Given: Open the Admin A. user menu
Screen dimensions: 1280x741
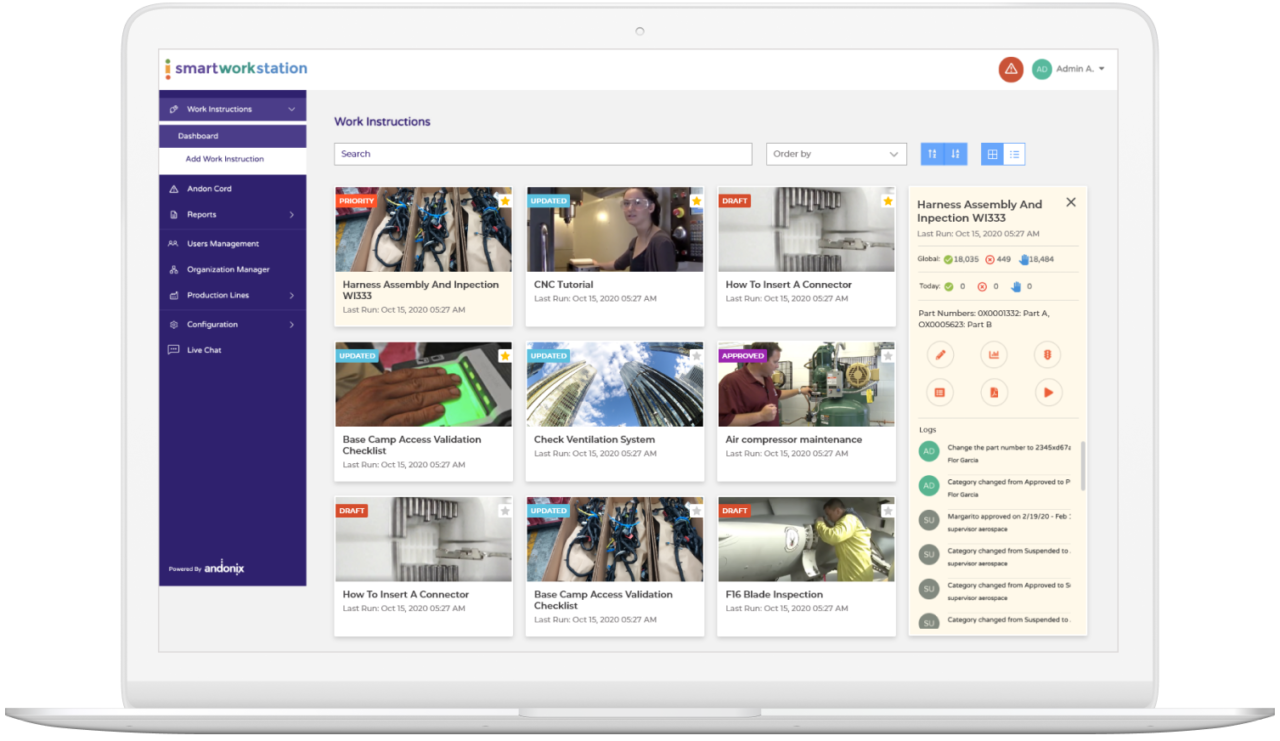Looking at the screenshot, I should click(1070, 69).
